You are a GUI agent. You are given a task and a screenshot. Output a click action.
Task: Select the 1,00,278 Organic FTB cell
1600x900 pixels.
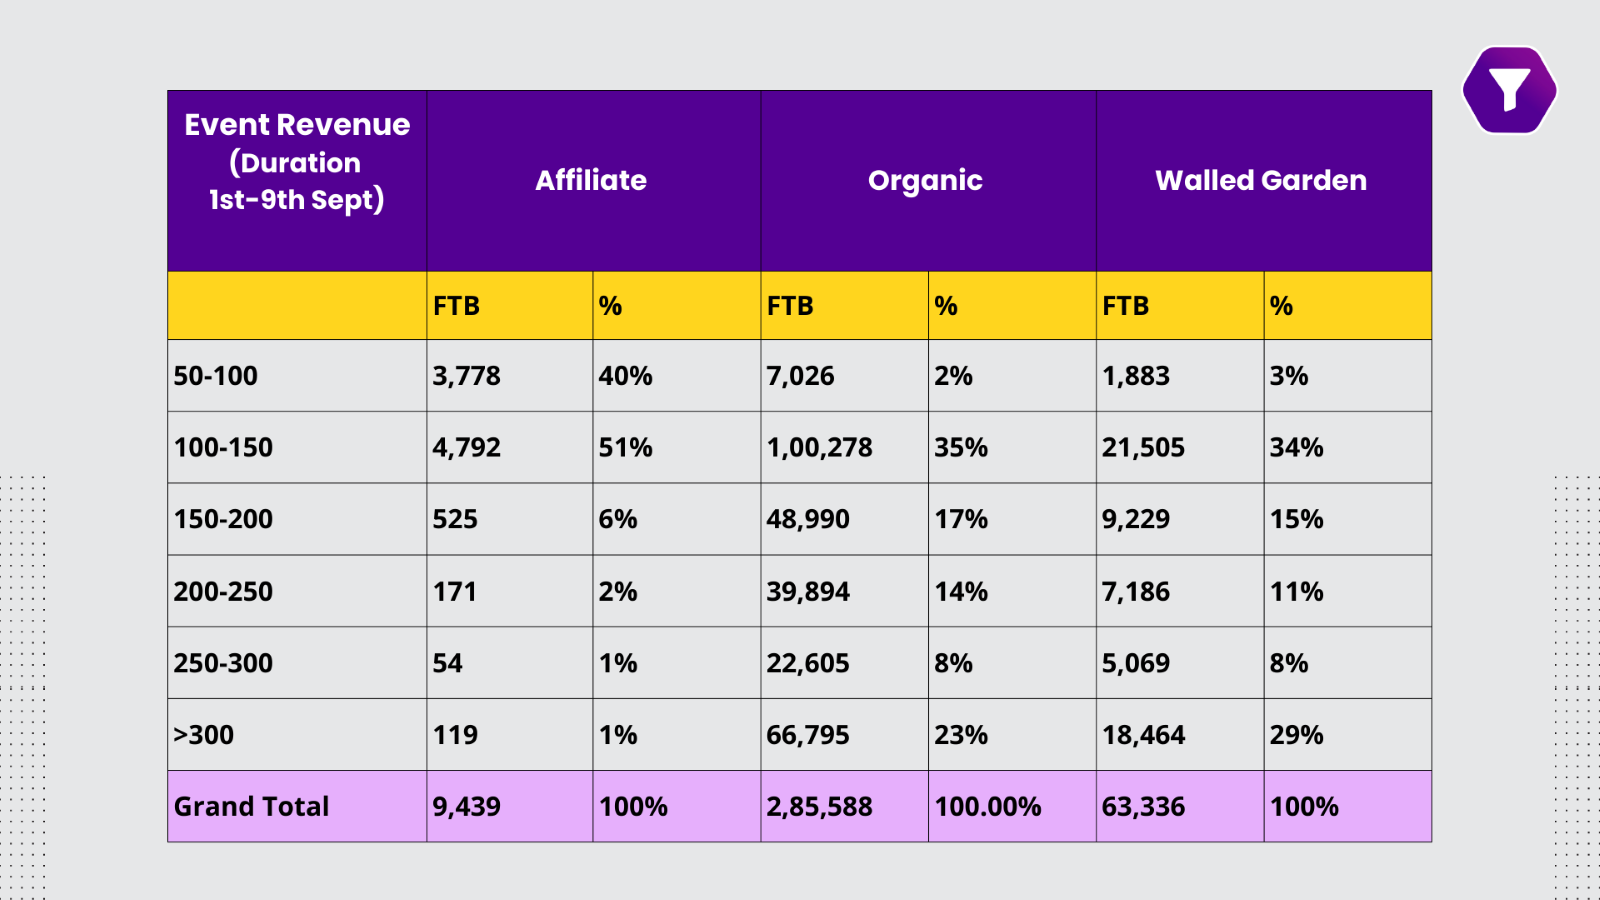(819, 448)
